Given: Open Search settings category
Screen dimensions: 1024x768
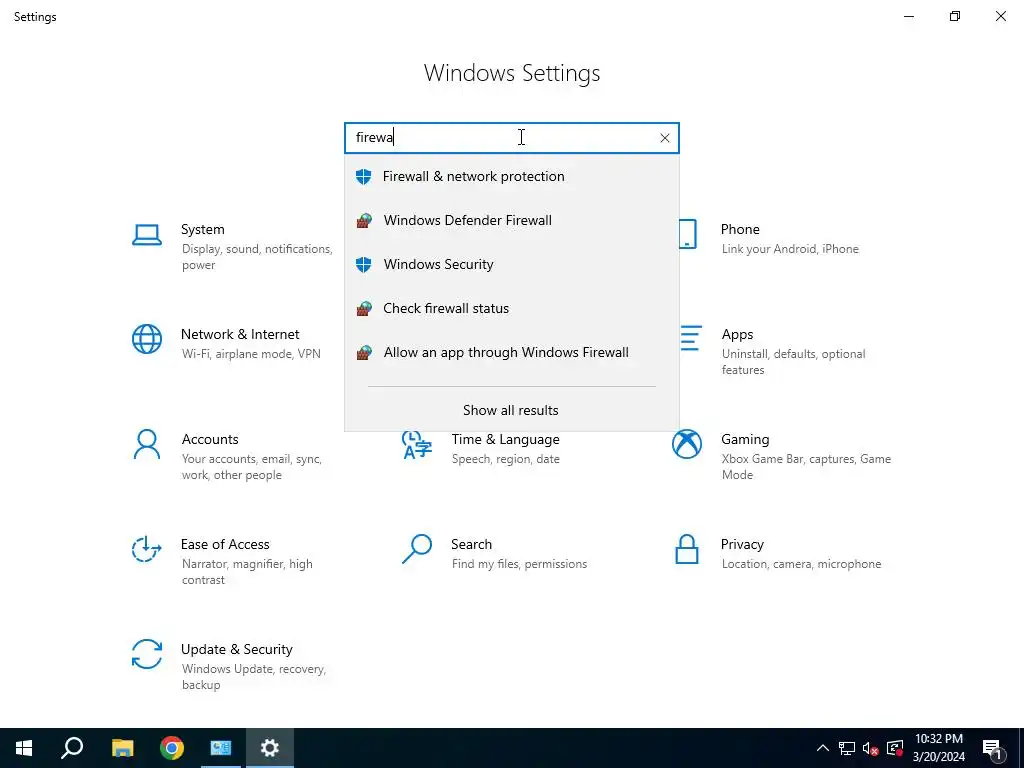Looking at the screenshot, I should point(494,553).
